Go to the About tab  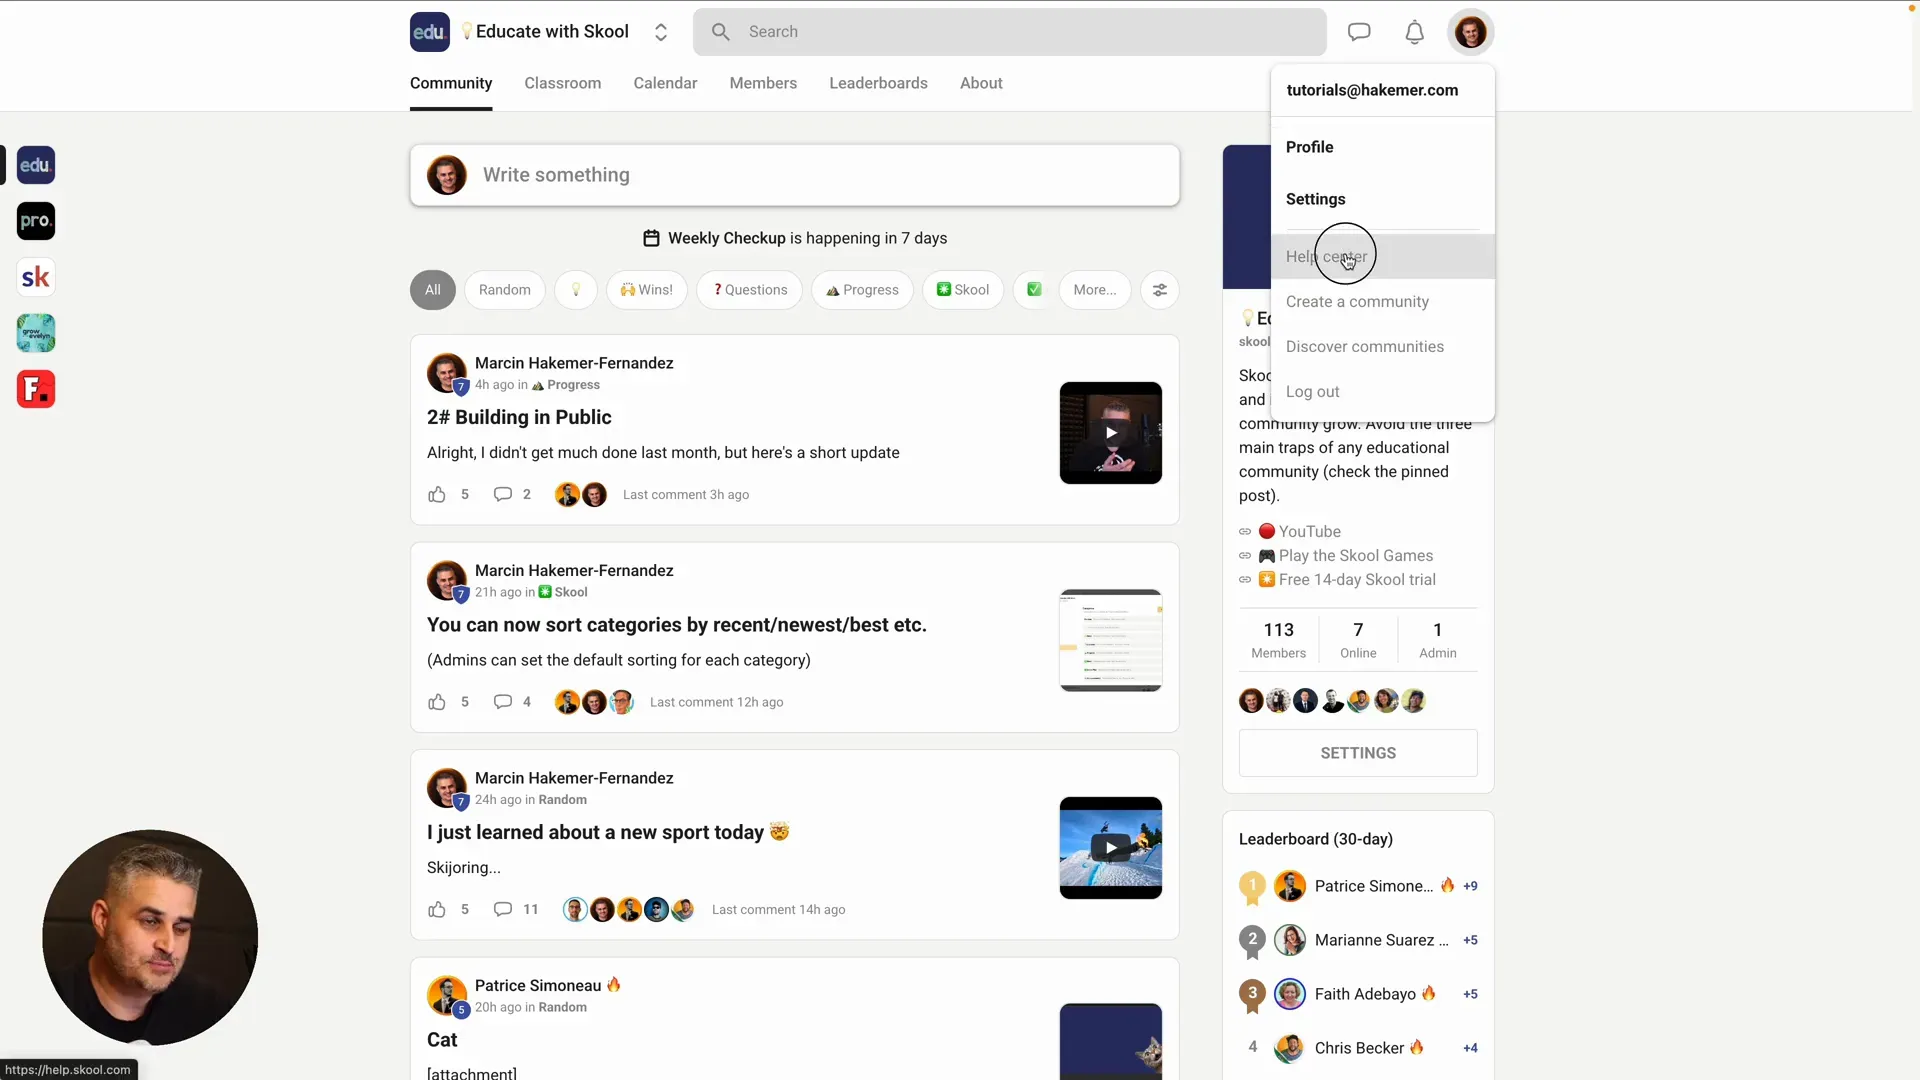[x=981, y=83]
